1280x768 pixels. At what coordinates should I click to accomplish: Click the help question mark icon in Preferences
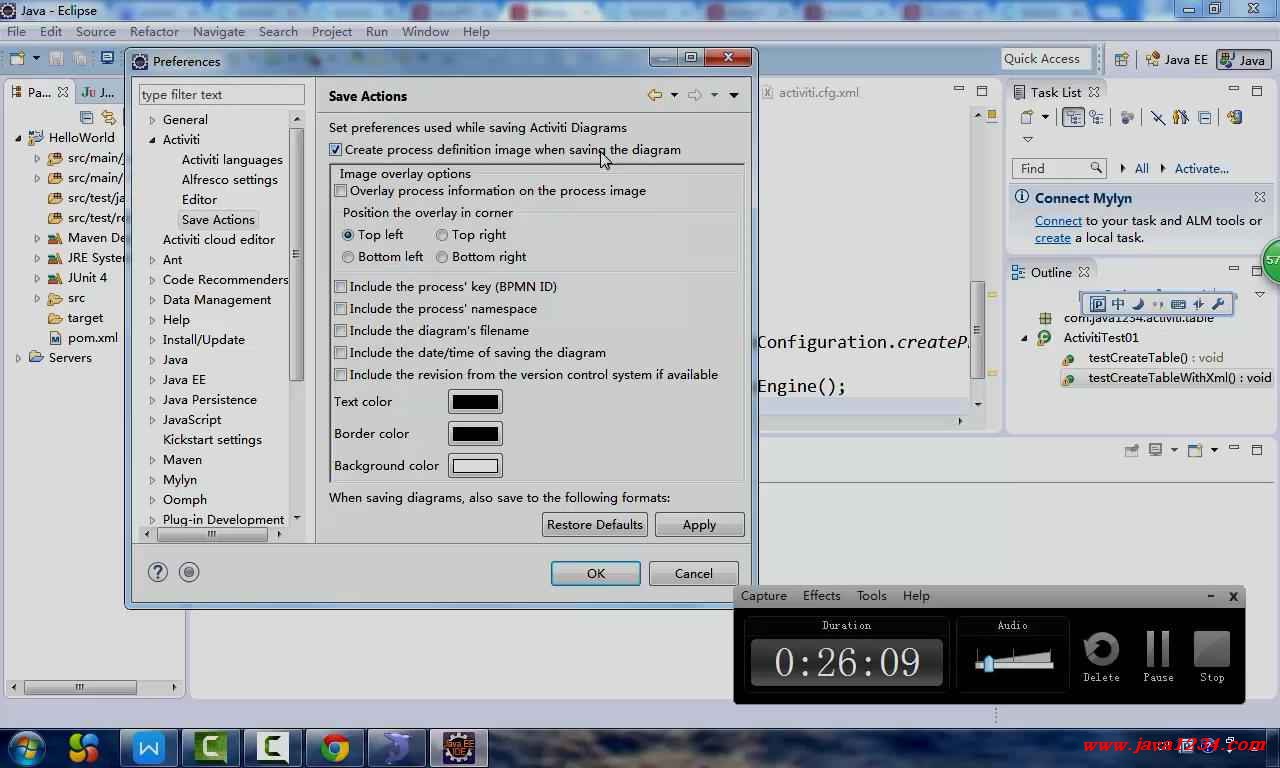158,572
